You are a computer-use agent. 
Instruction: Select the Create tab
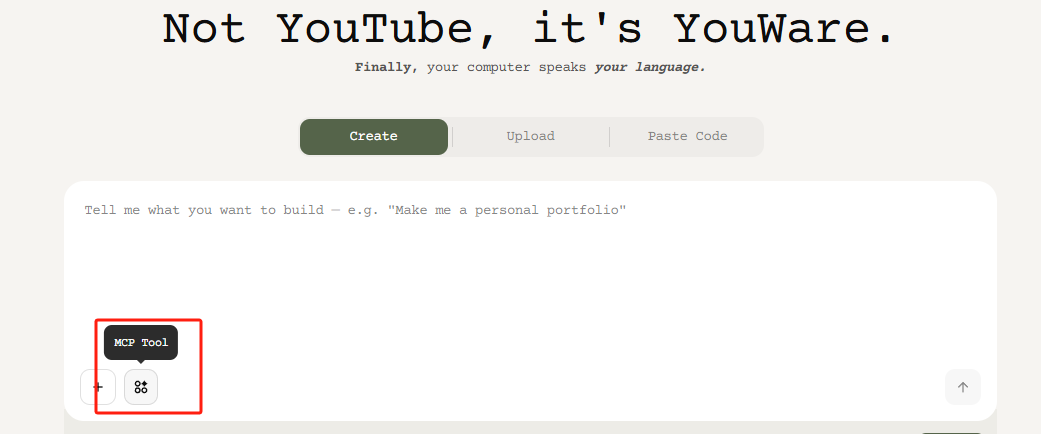click(374, 137)
